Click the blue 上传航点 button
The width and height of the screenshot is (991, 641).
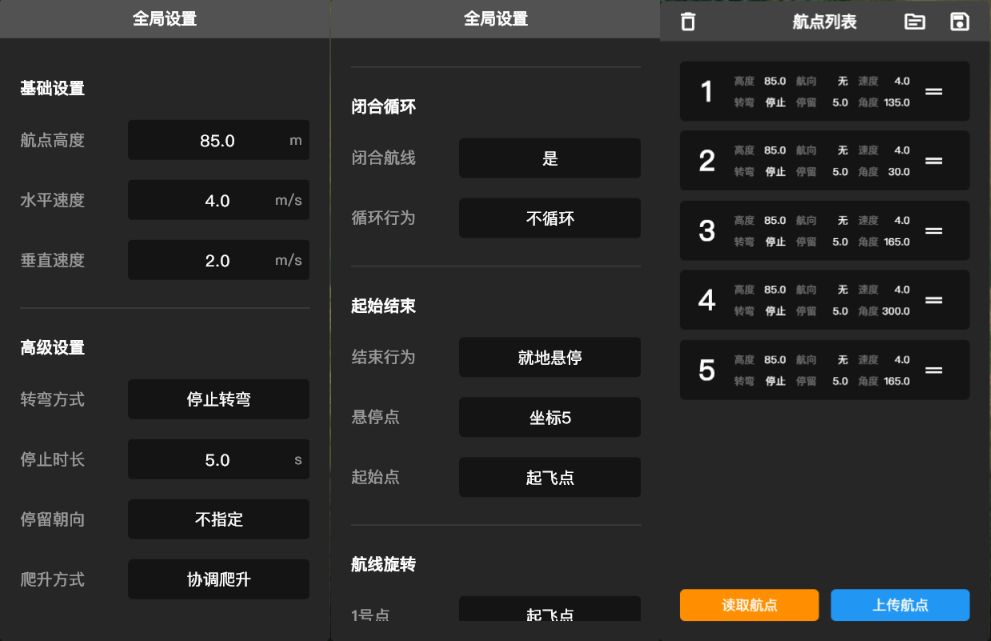[900, 605]
